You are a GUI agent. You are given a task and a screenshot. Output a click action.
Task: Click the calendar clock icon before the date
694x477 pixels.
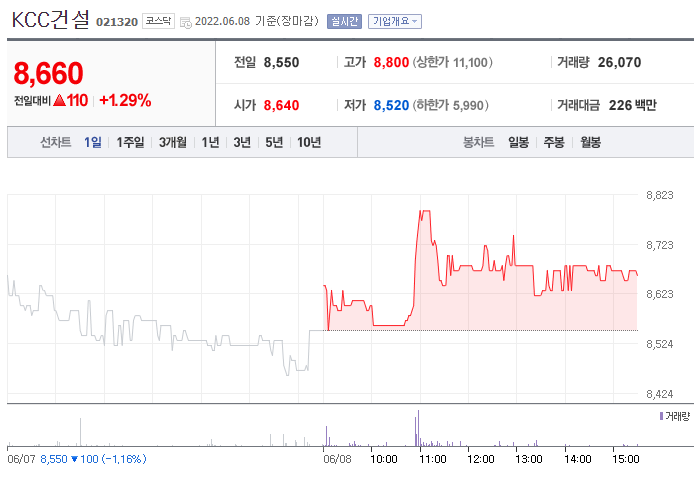[186, 22]
